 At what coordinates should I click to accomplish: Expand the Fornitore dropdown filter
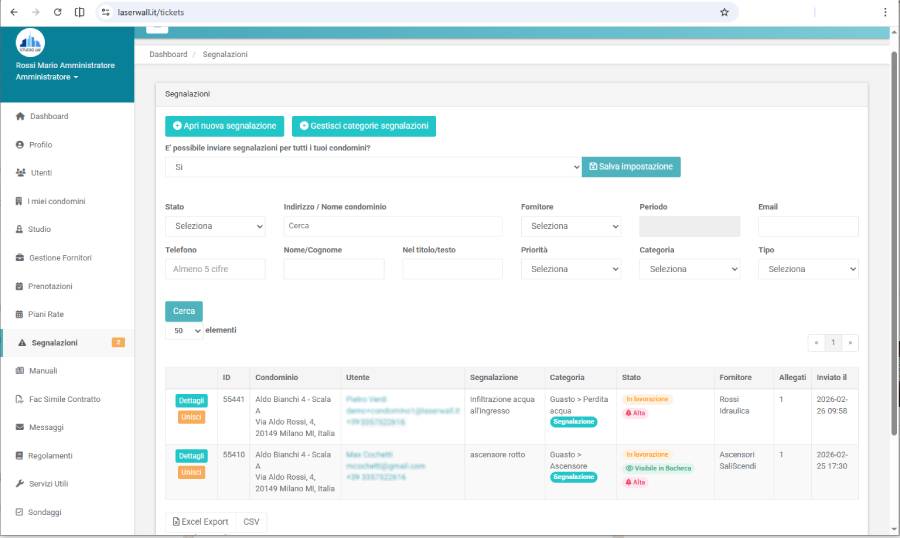(x=571, y=226)
